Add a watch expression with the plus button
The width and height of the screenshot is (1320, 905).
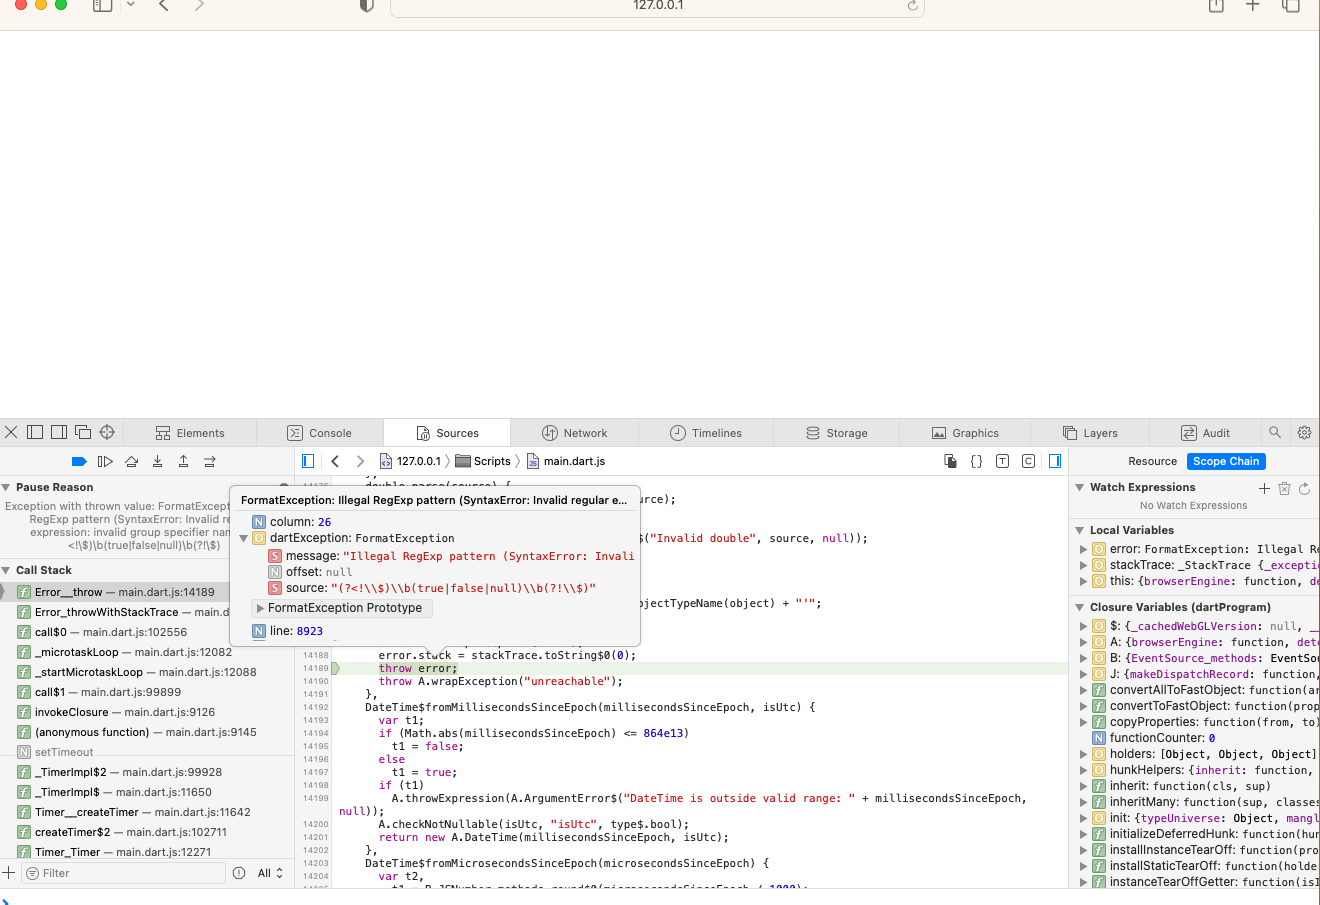tap(1264, 488)
